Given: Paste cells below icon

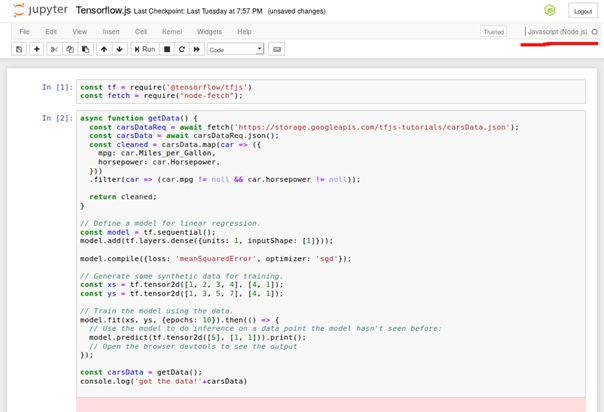Looking at the screenshot, I should (x=86, y=49).
